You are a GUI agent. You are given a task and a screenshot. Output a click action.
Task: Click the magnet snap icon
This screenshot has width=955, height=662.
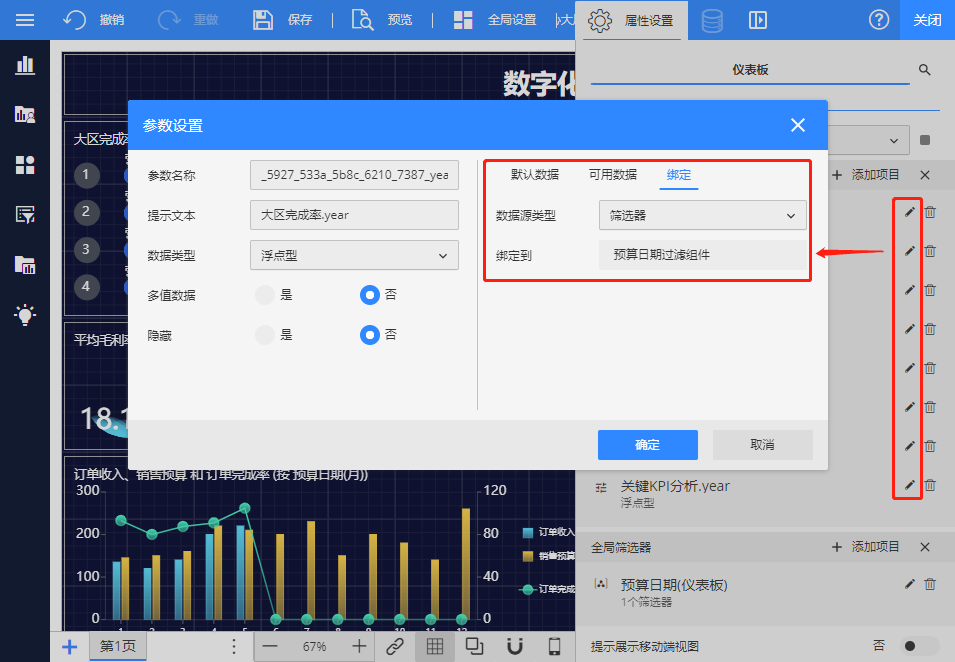coord(514,646)
